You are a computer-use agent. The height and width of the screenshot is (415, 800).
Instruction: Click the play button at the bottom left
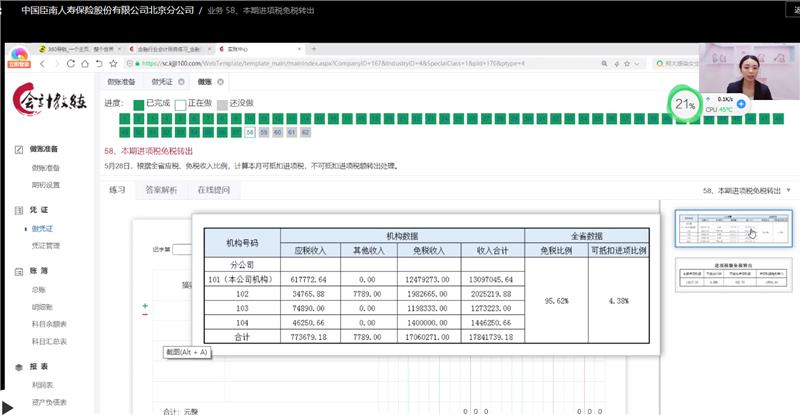pos(8,407)
